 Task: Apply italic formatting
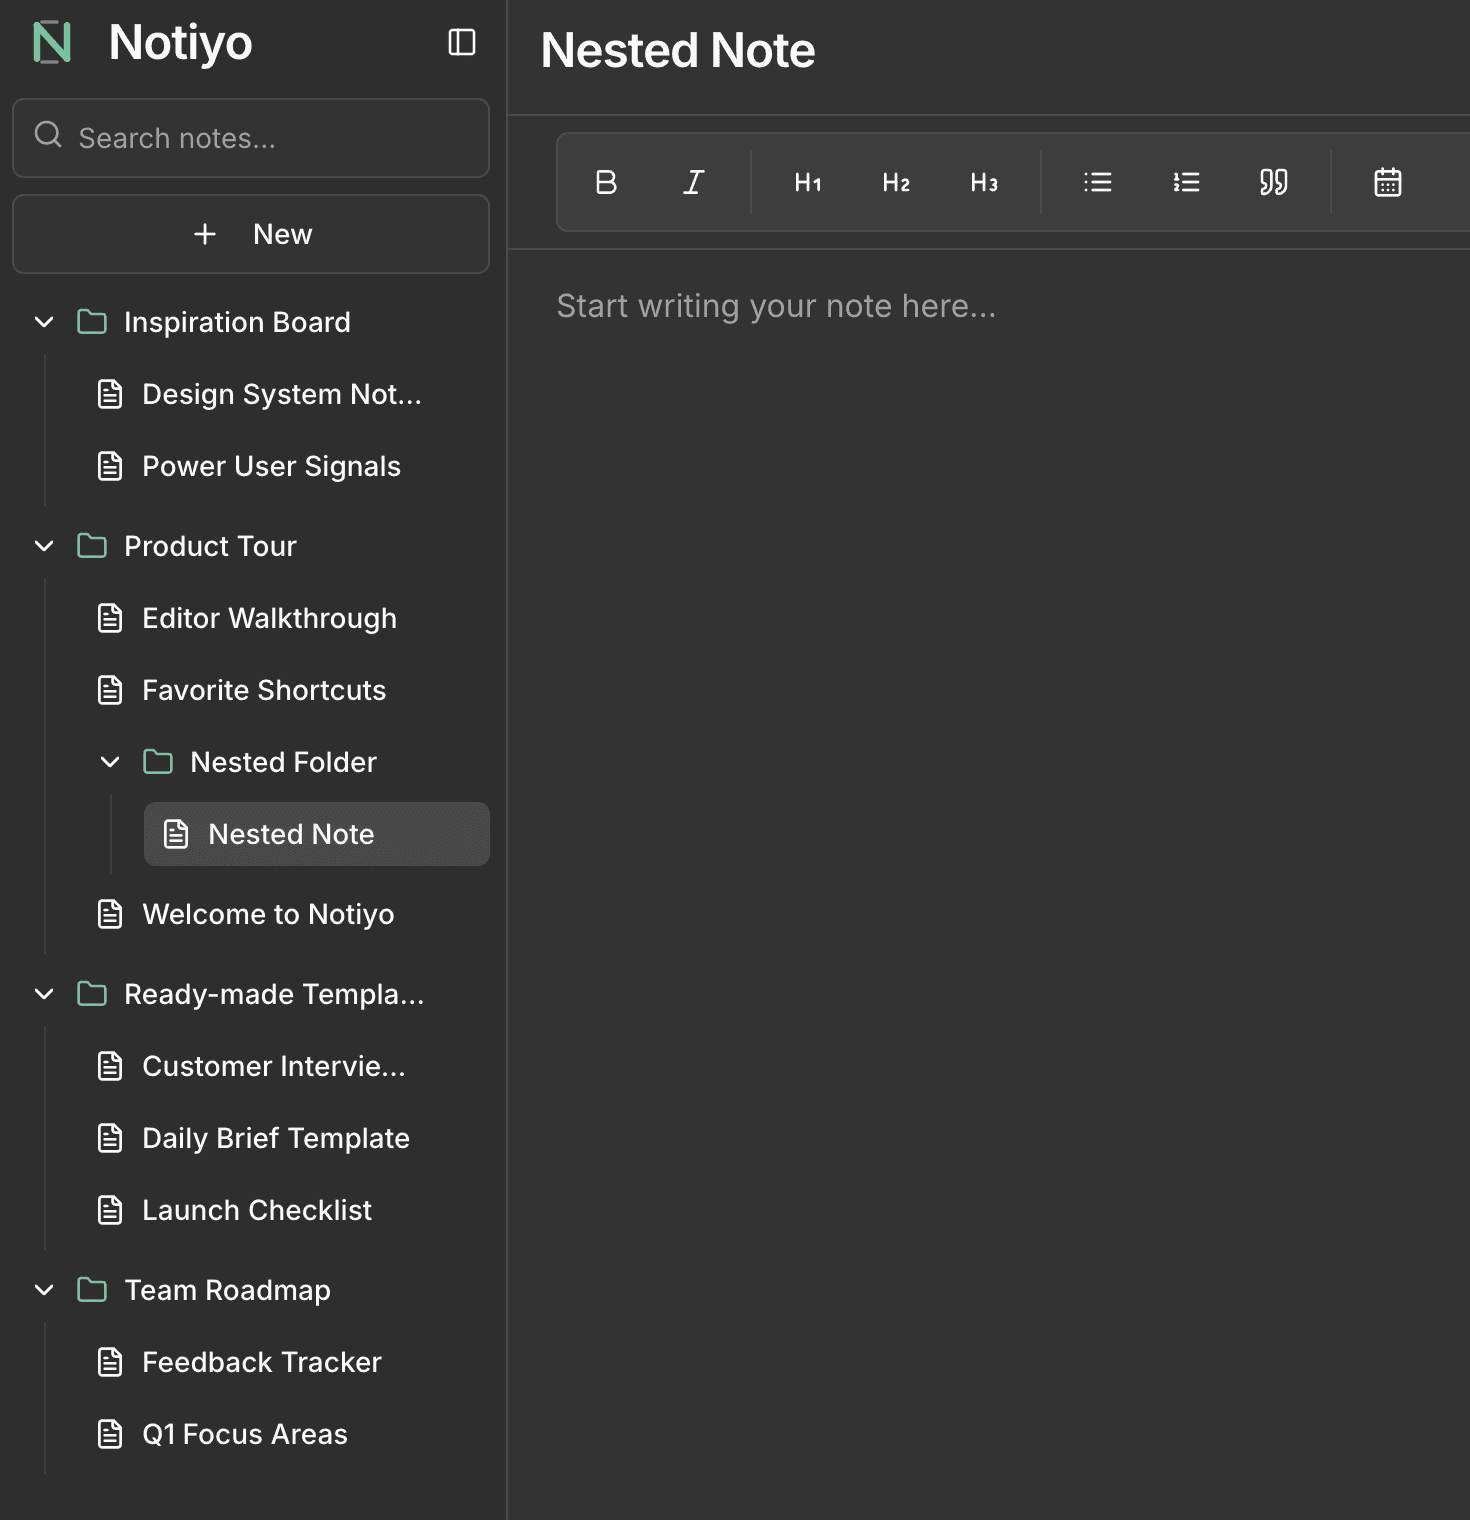[693, 182]
